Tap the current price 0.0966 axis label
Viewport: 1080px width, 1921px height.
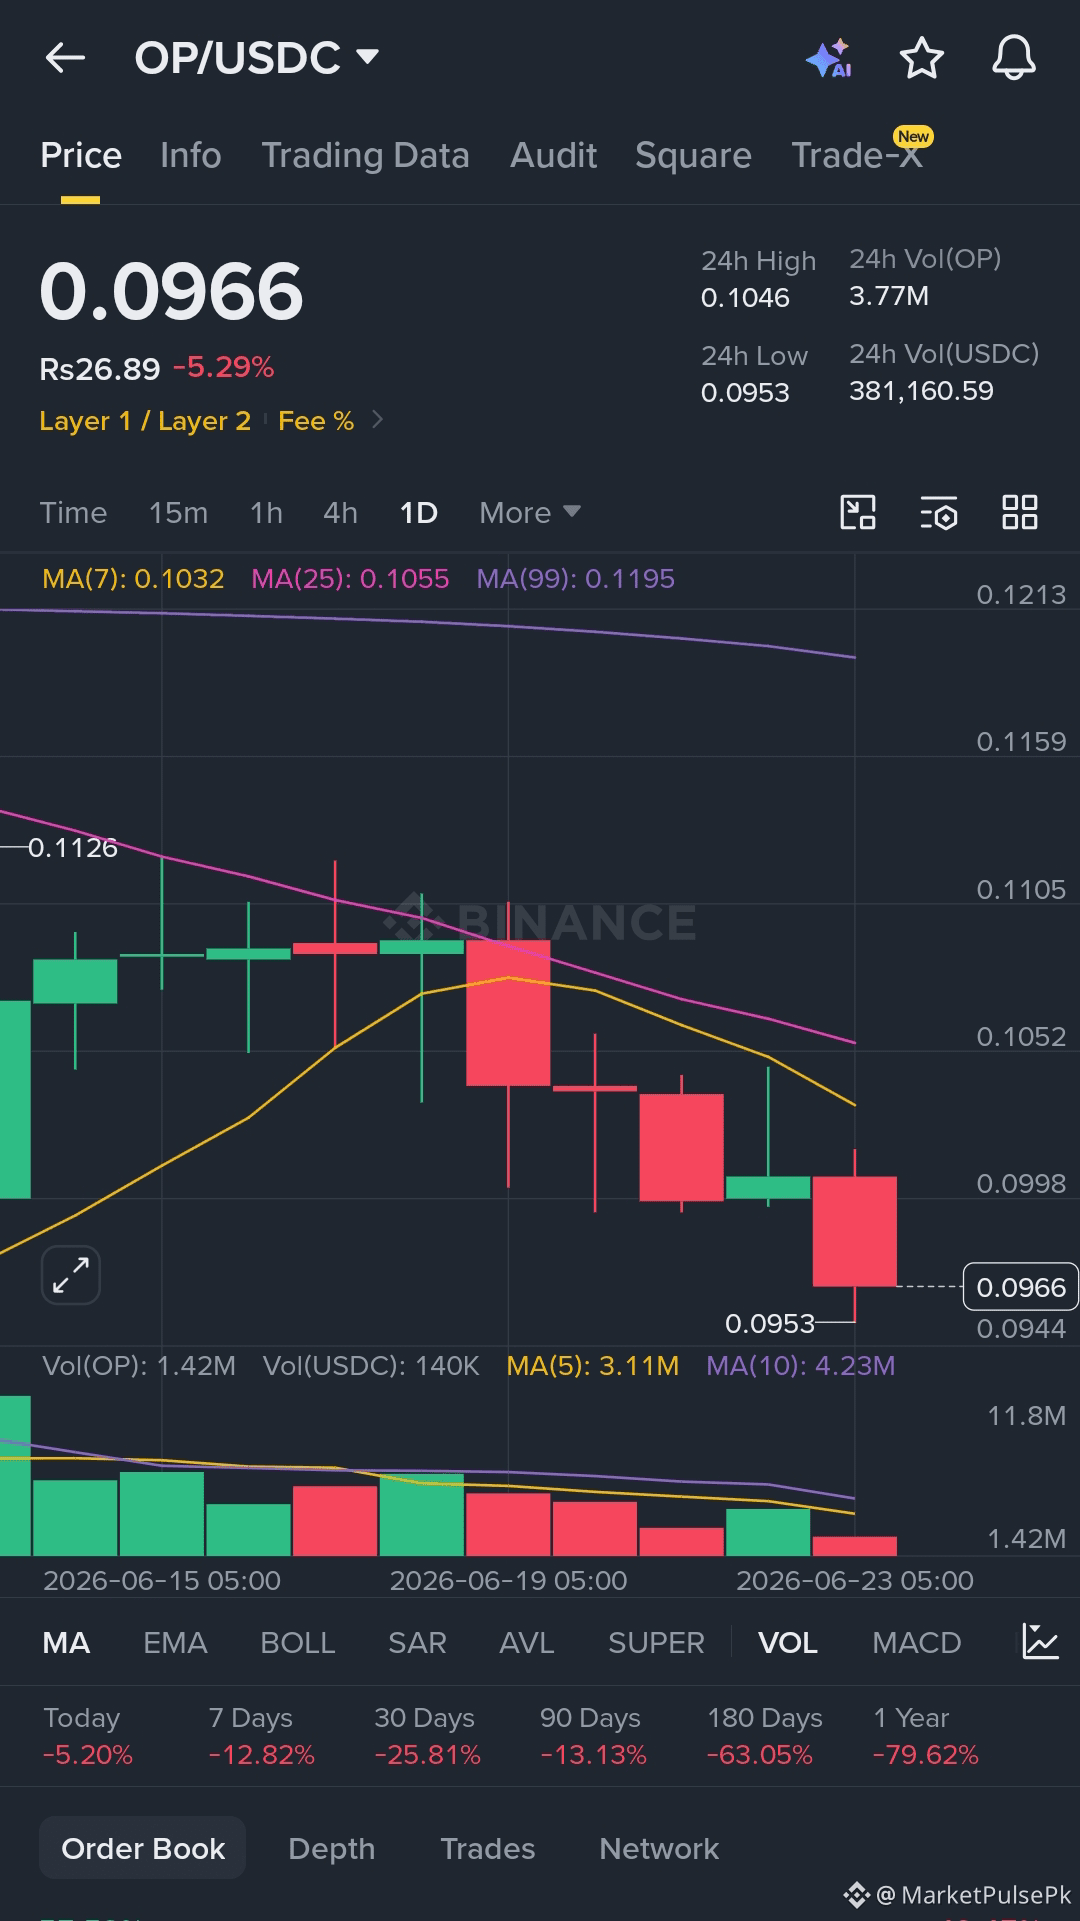click(x=1020, y=1287)
